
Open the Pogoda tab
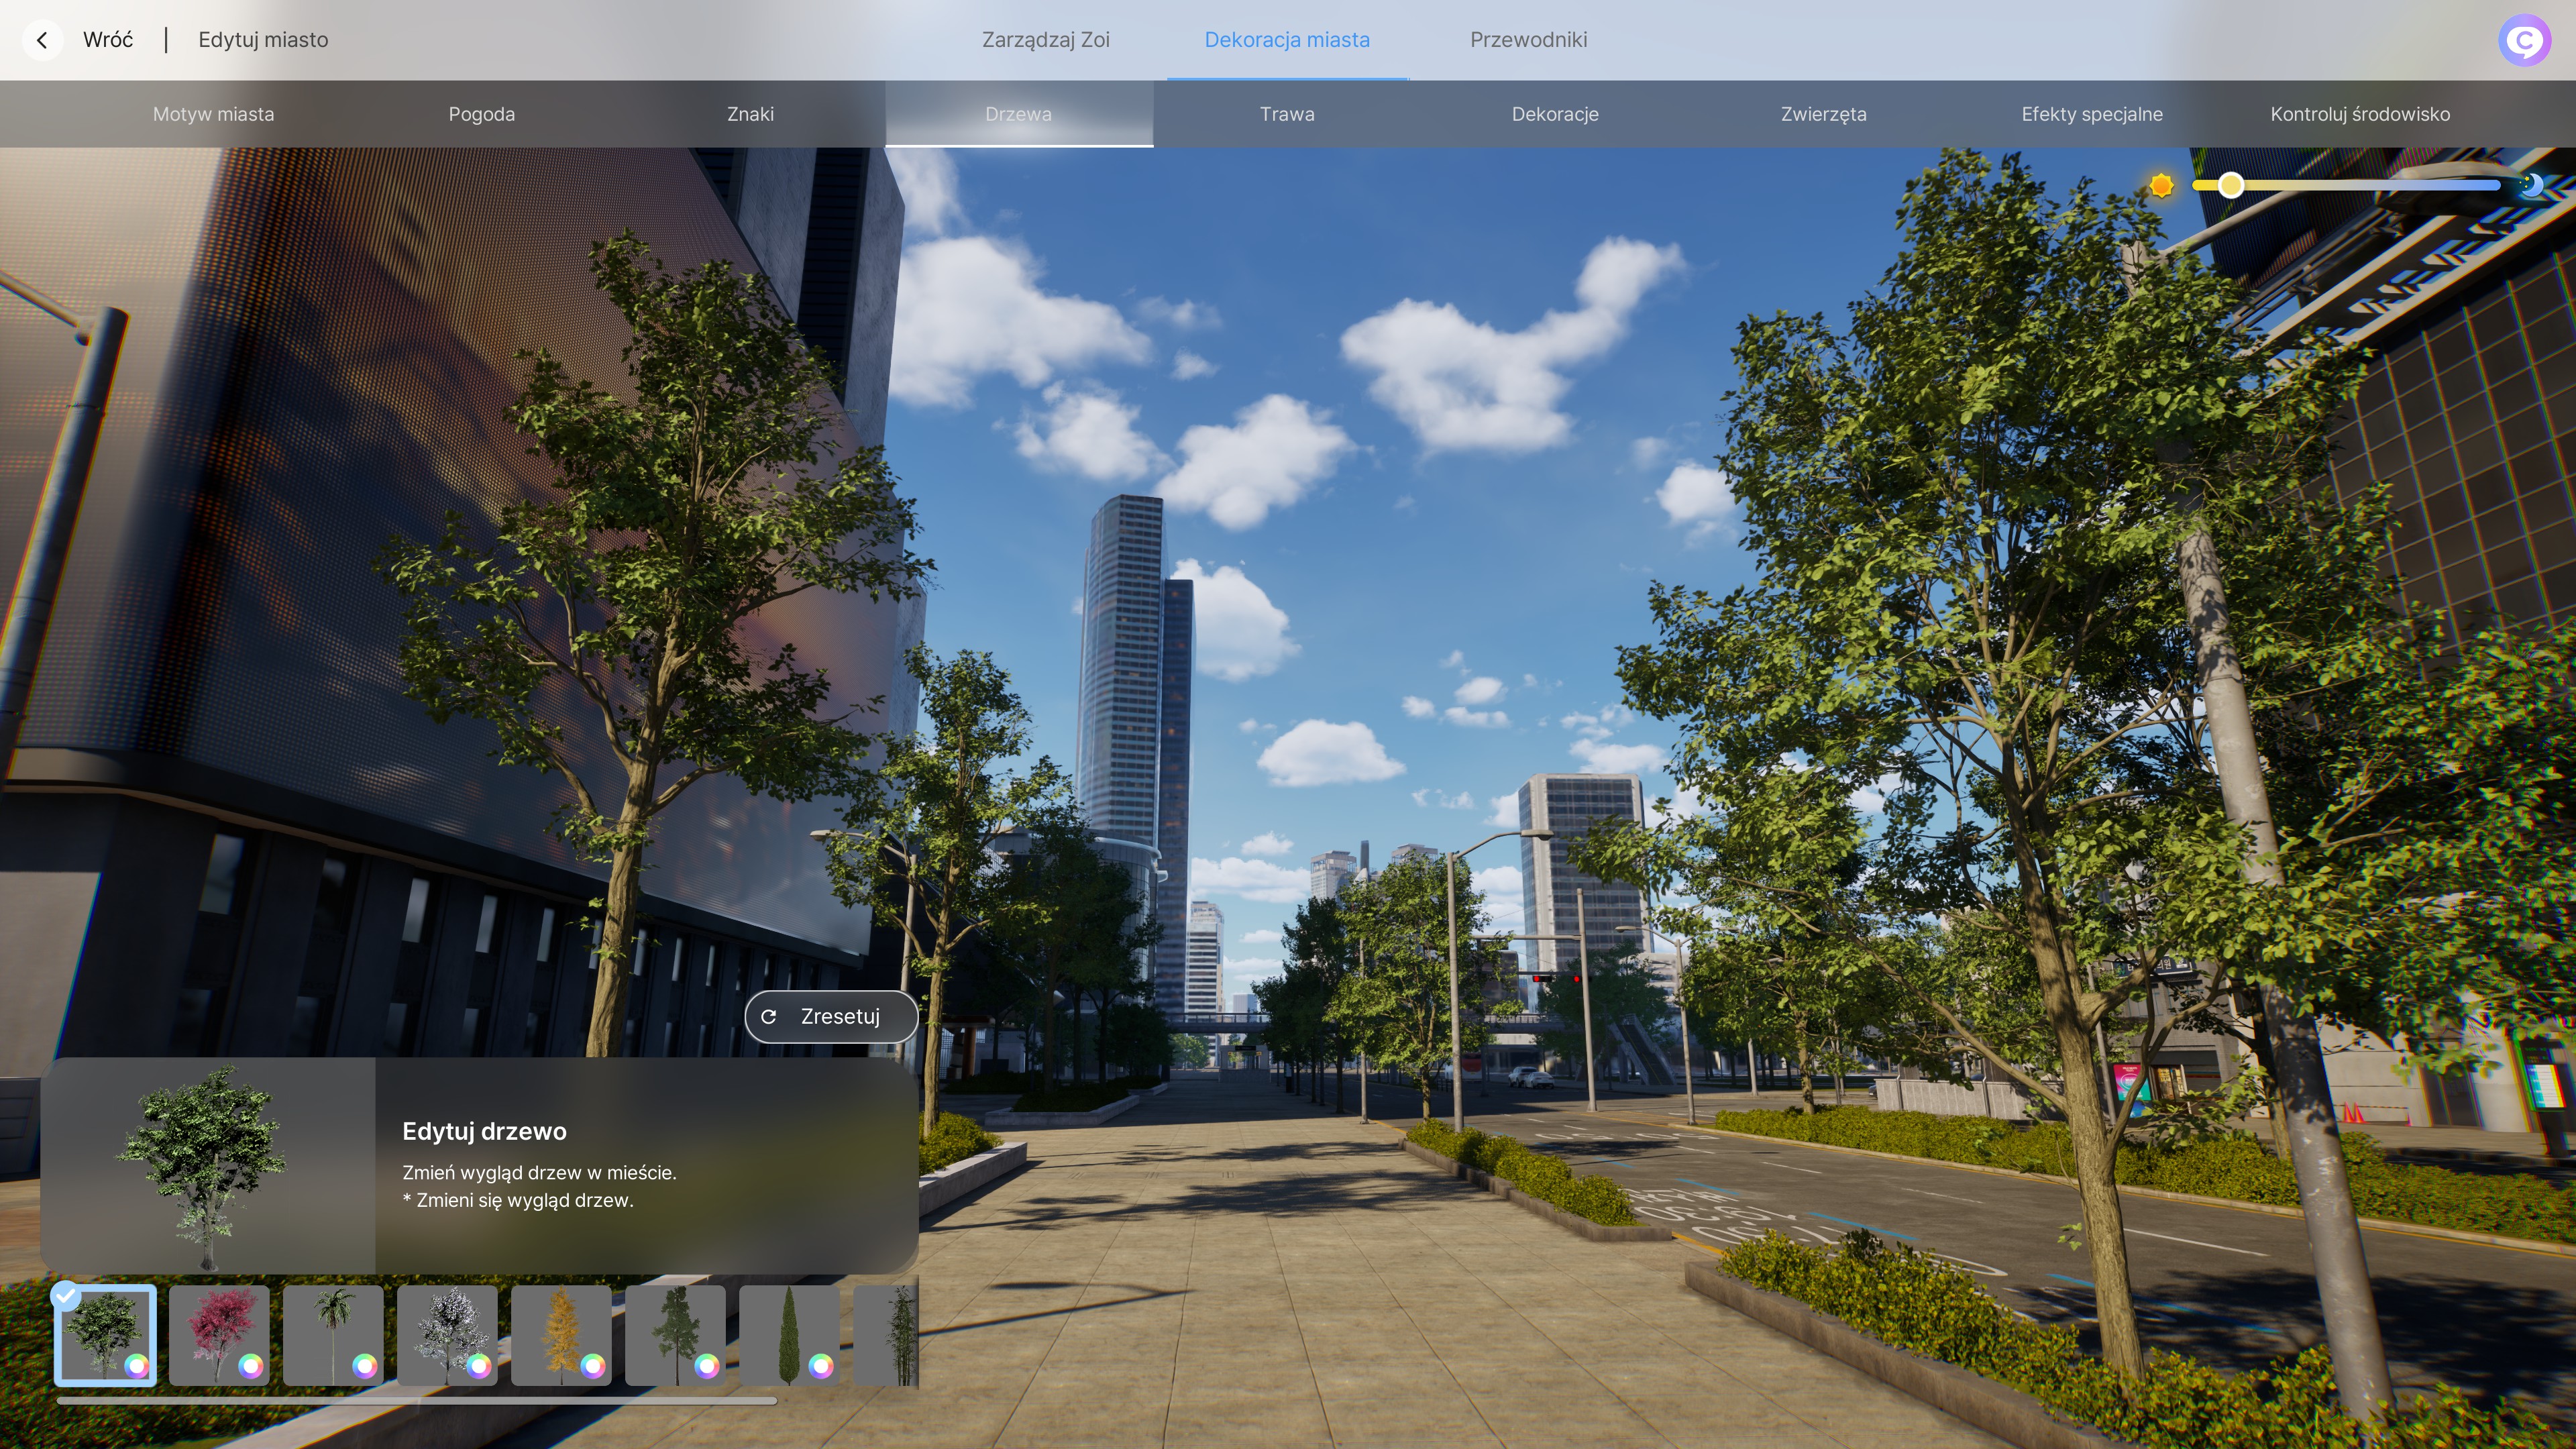coord(482,114)
